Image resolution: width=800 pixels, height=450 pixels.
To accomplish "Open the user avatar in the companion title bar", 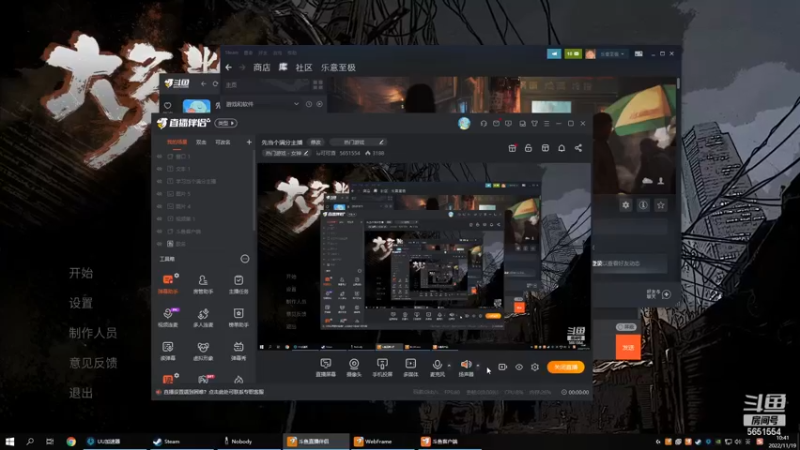I will click(464, 123).
